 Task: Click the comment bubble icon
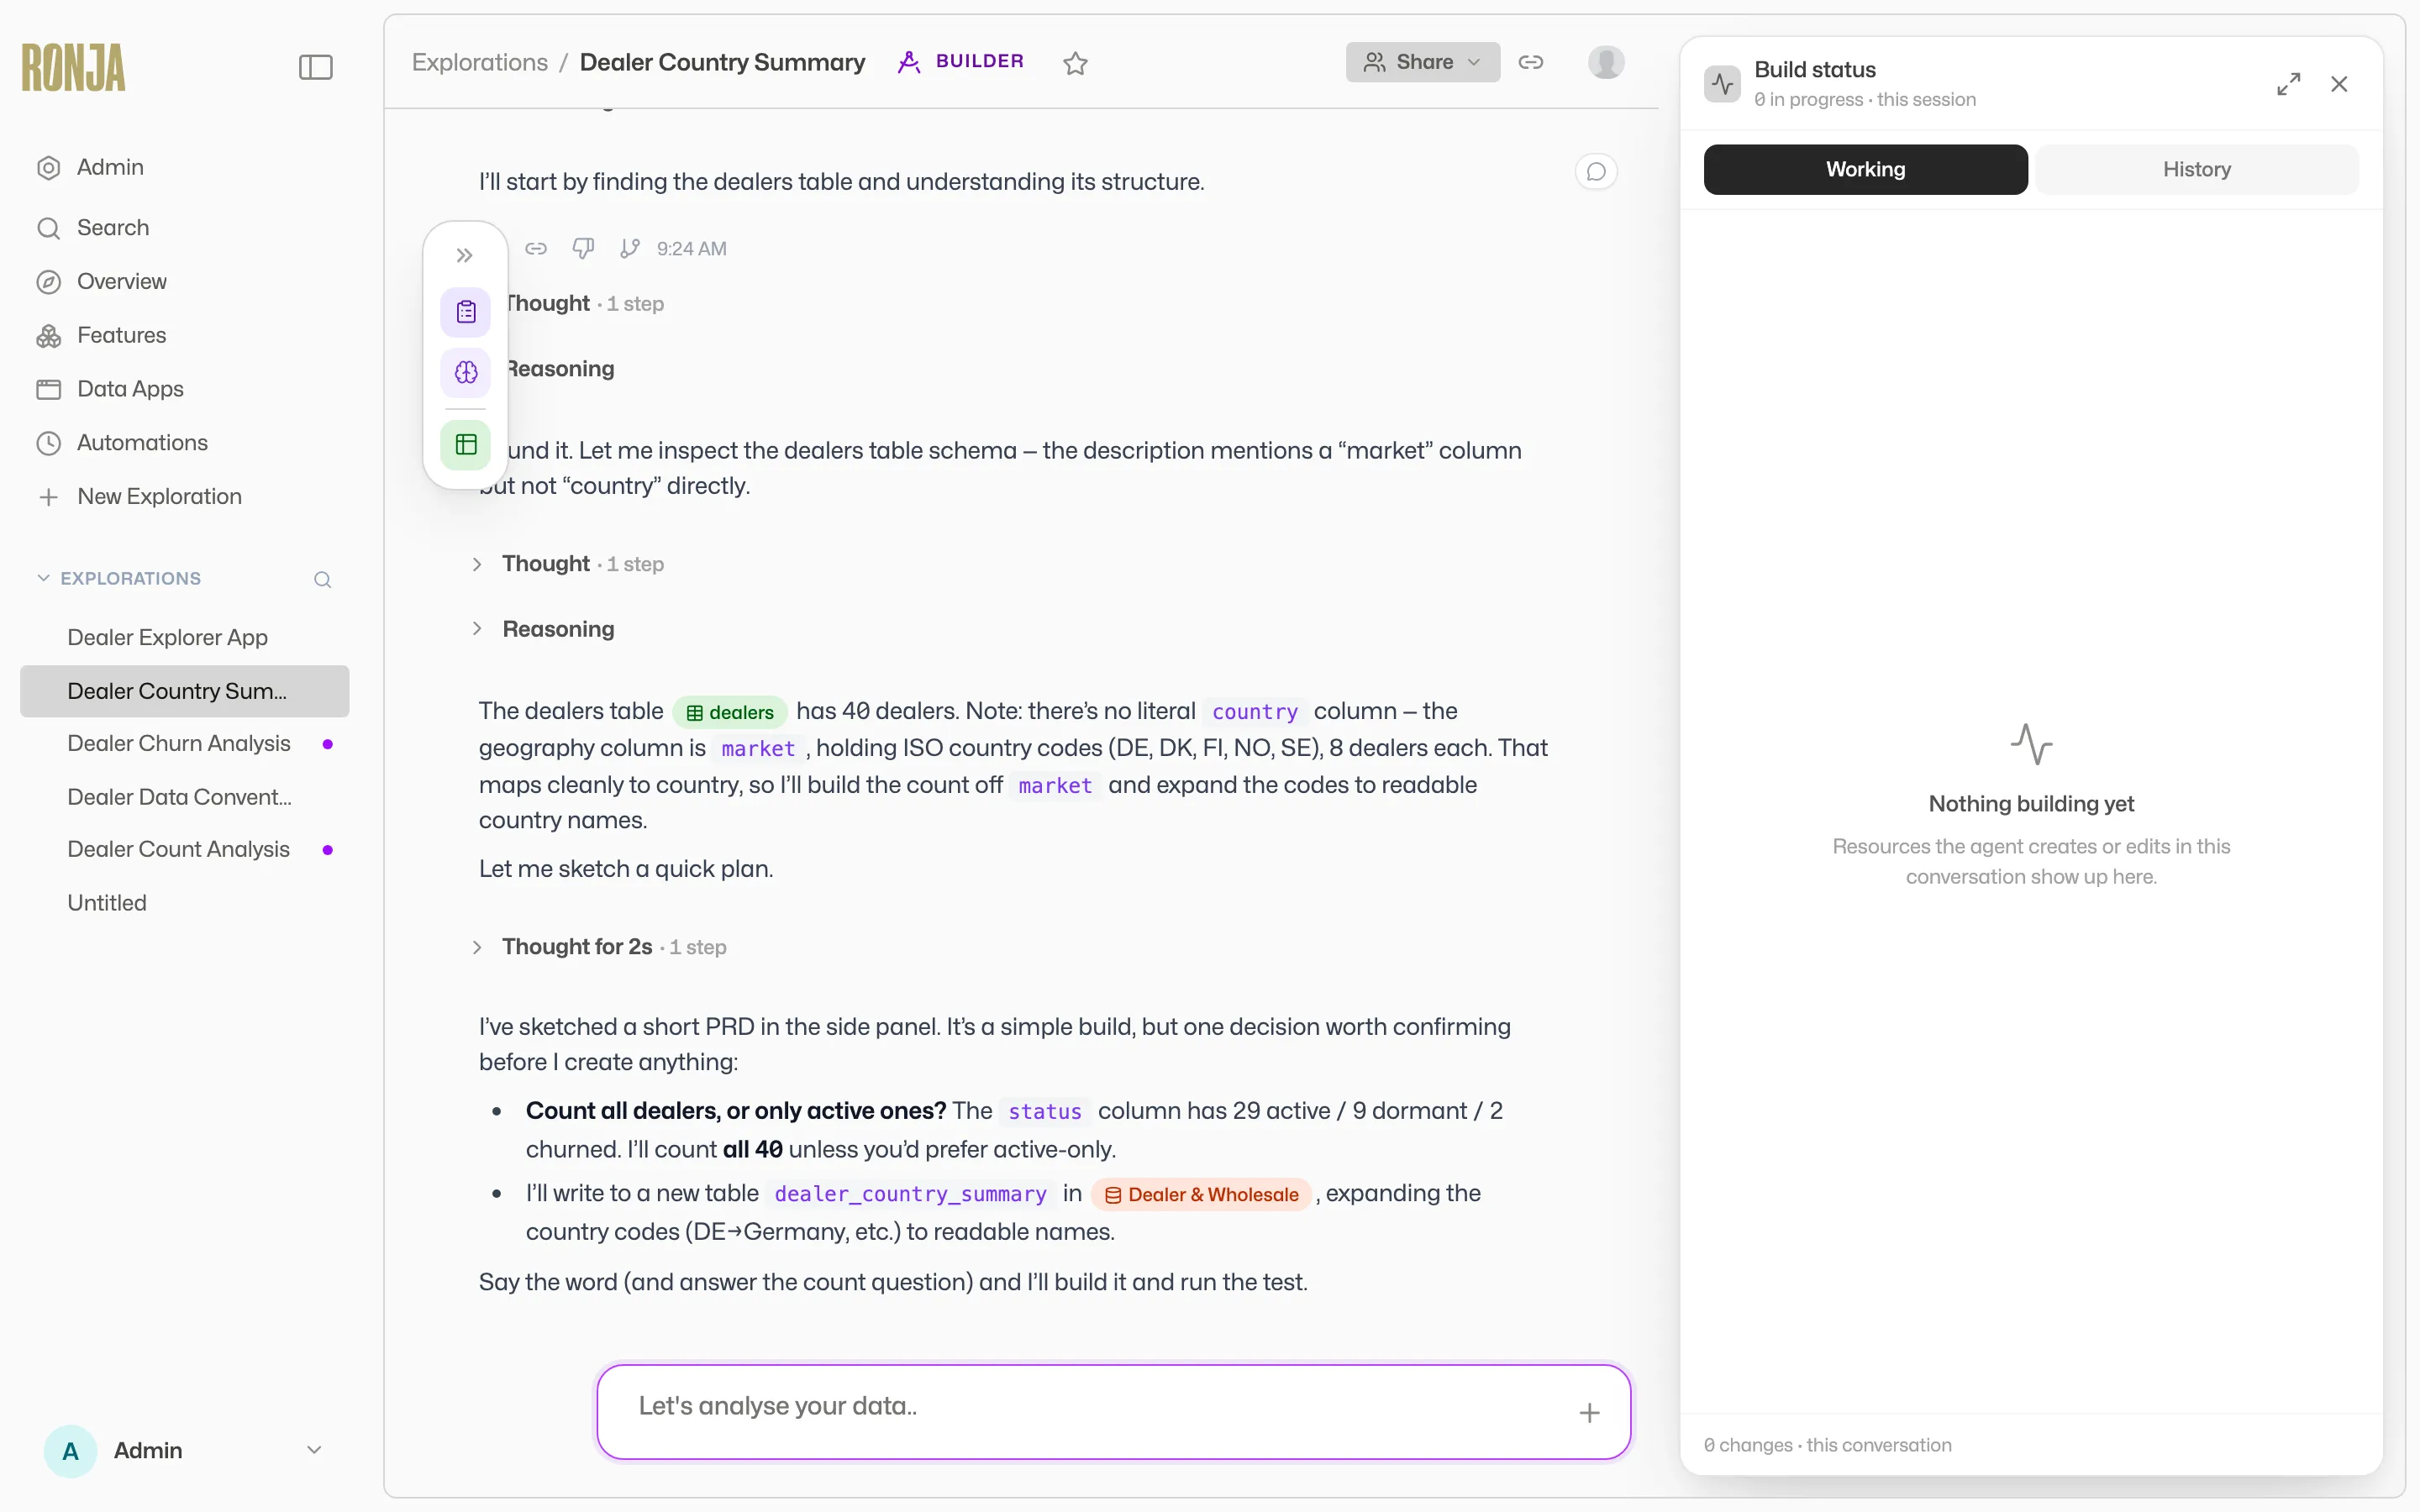[1596, 172]
